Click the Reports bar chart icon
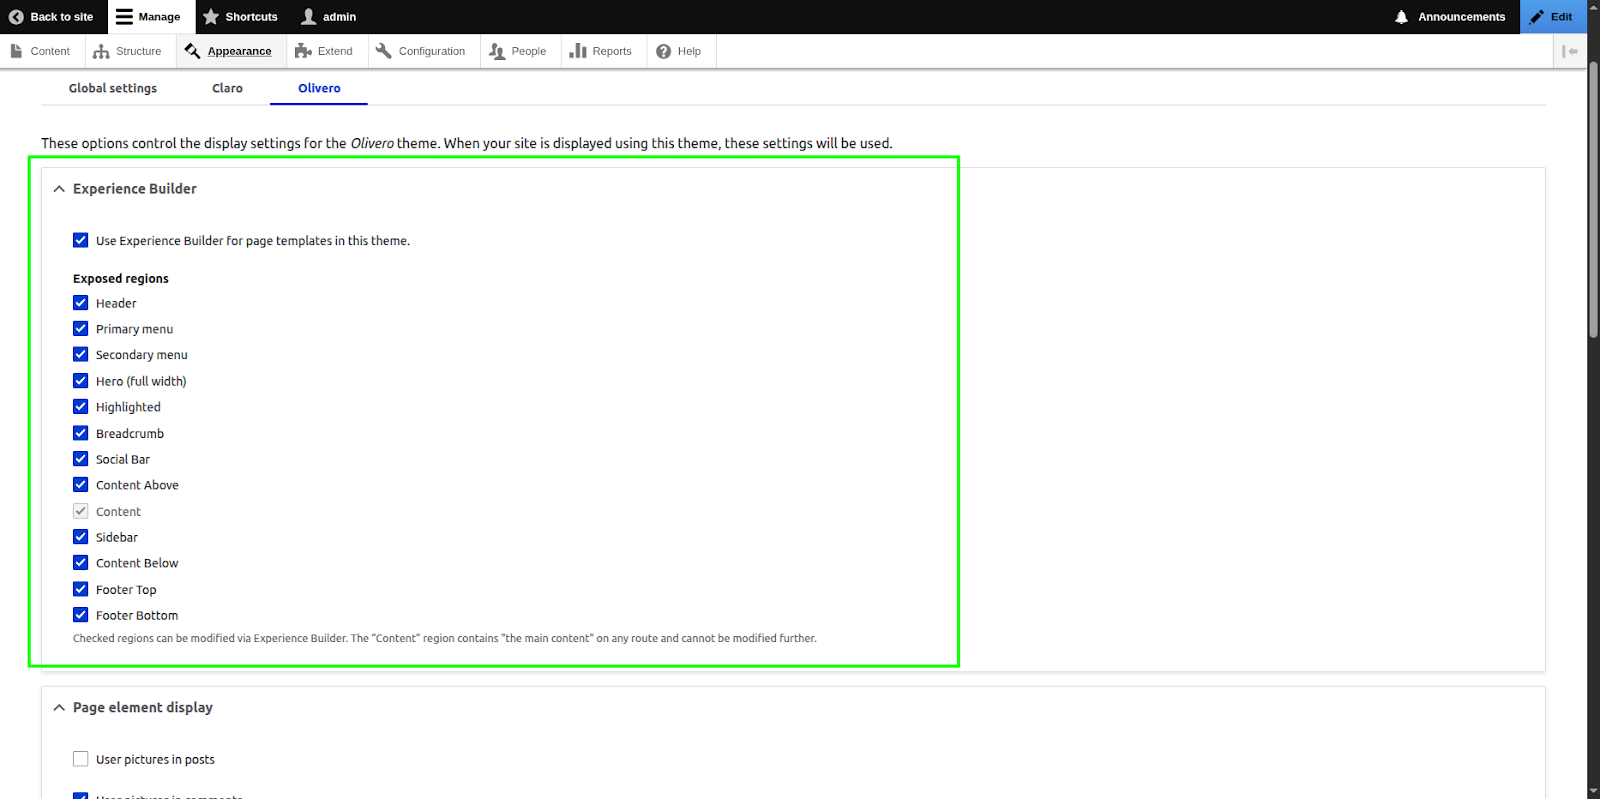 pos(578,51)
